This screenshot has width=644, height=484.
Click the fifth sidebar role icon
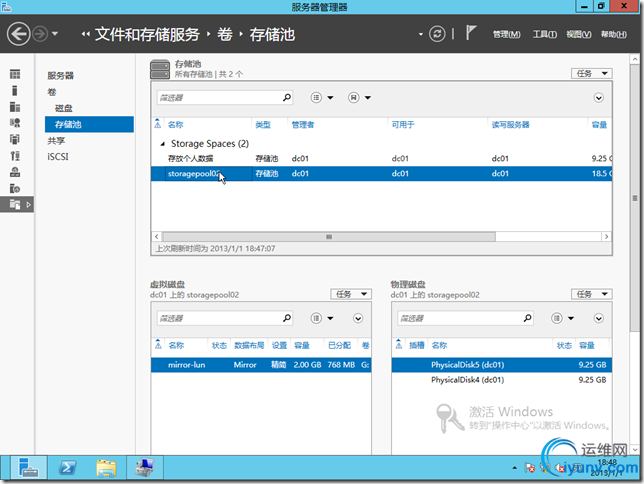click(x=15, y=139)
